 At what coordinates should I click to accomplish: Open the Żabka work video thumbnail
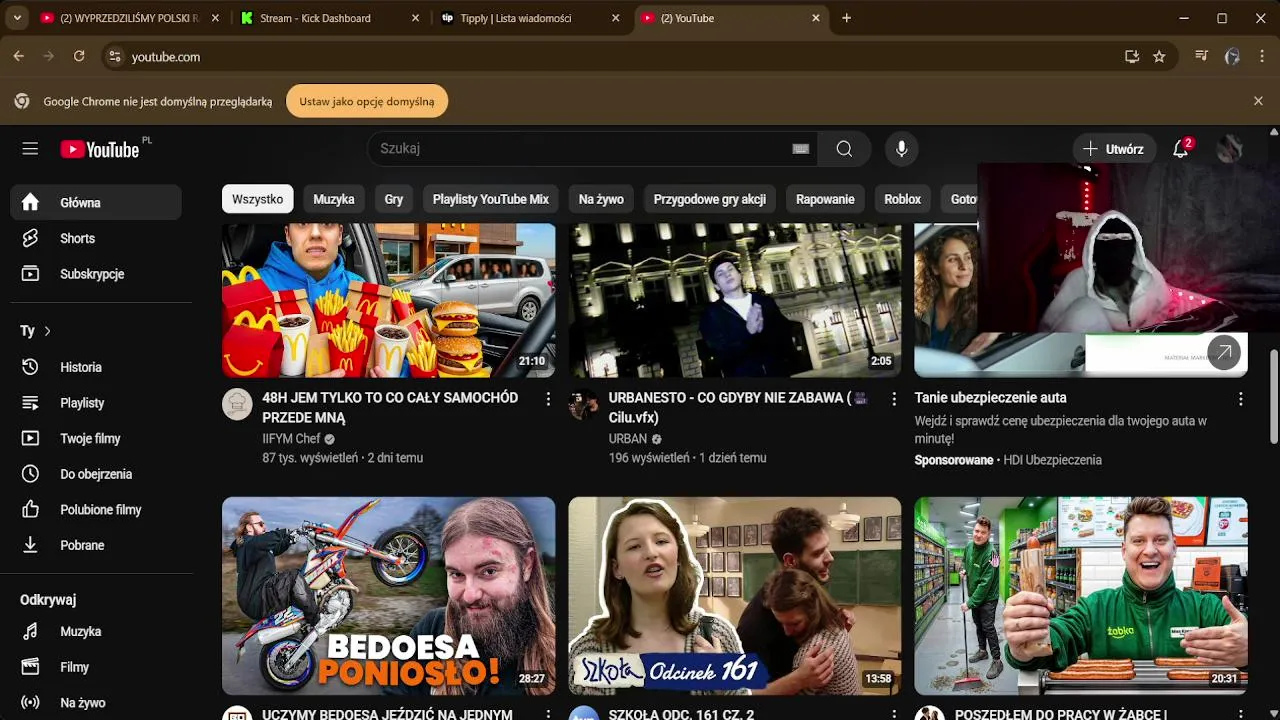pos(1081,596)
